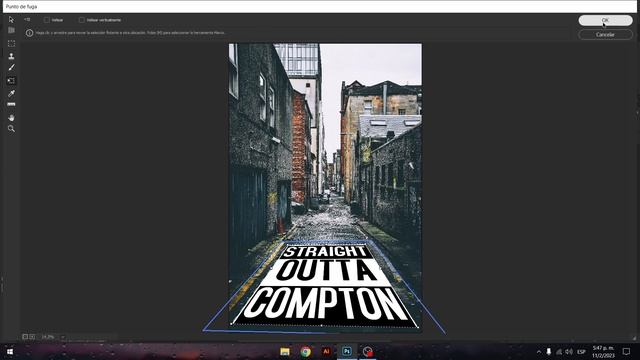This screenshot has height=360, width=640.
Task: Open the zoom percentage dropdown
Action: click(63, 337)
